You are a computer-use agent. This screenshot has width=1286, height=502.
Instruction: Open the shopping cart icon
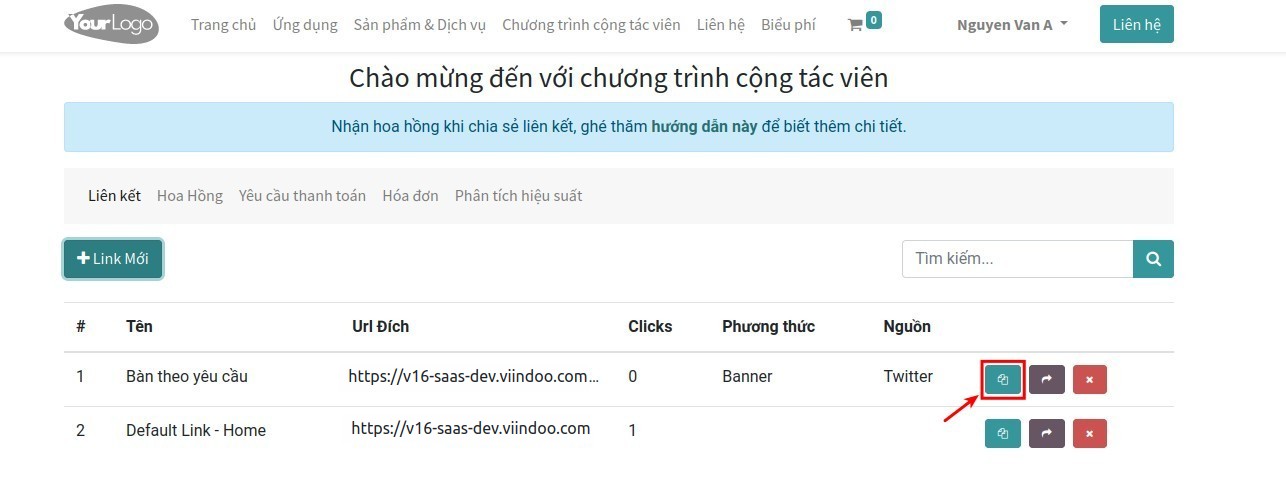(856, 25)
